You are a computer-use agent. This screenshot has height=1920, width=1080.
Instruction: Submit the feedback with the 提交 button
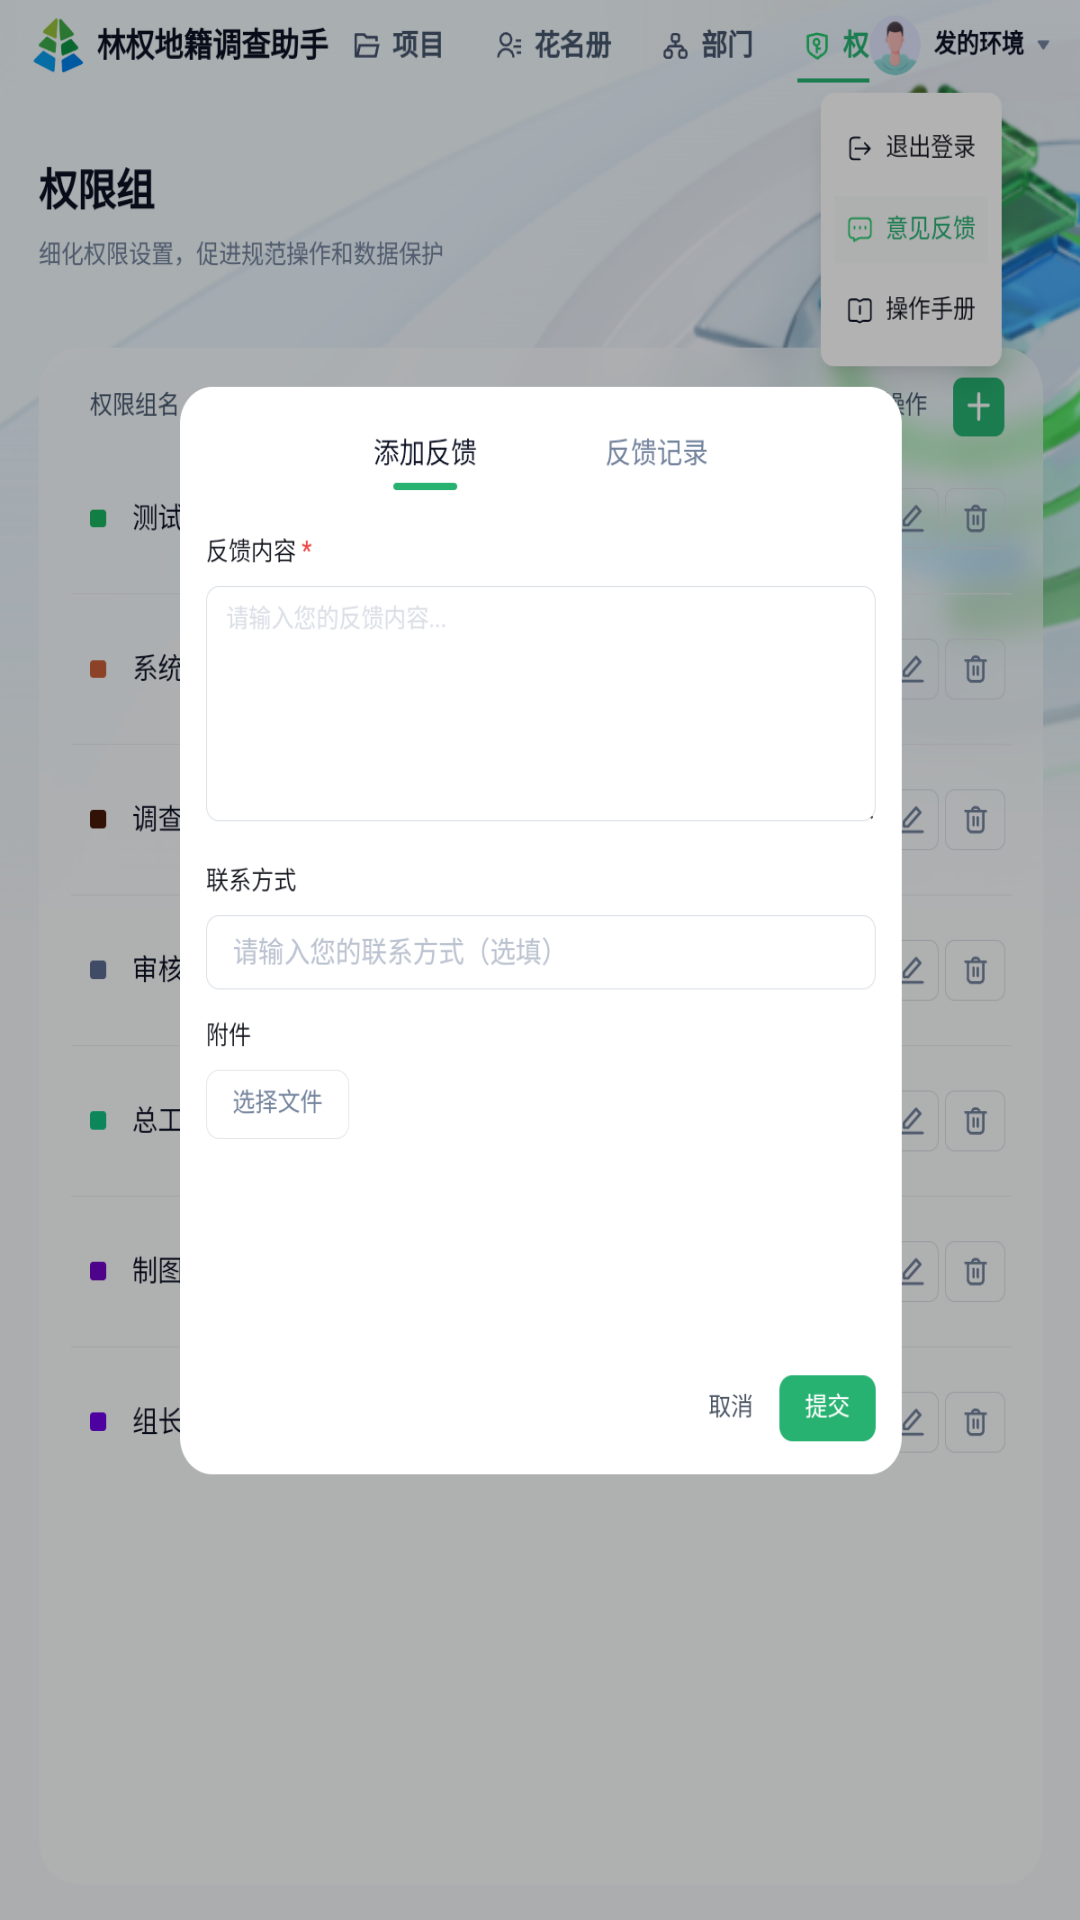click(827, 1408)
